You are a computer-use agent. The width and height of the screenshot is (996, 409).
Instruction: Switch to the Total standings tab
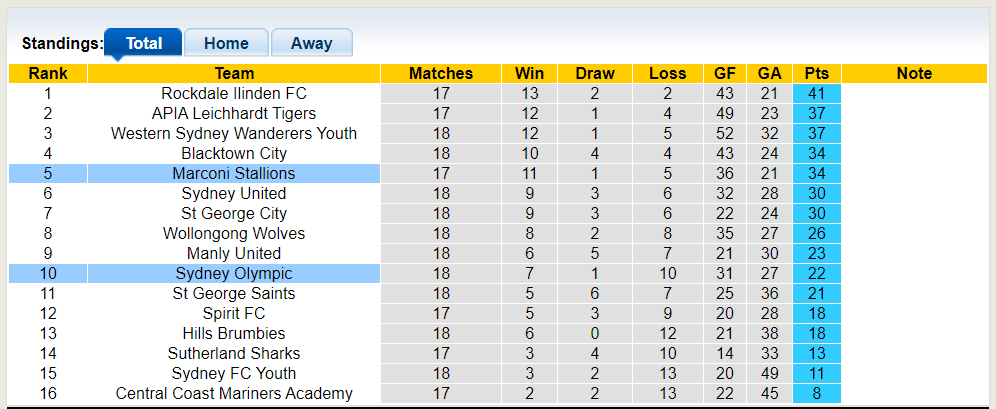pyautogui.click(x=143, y=43)
